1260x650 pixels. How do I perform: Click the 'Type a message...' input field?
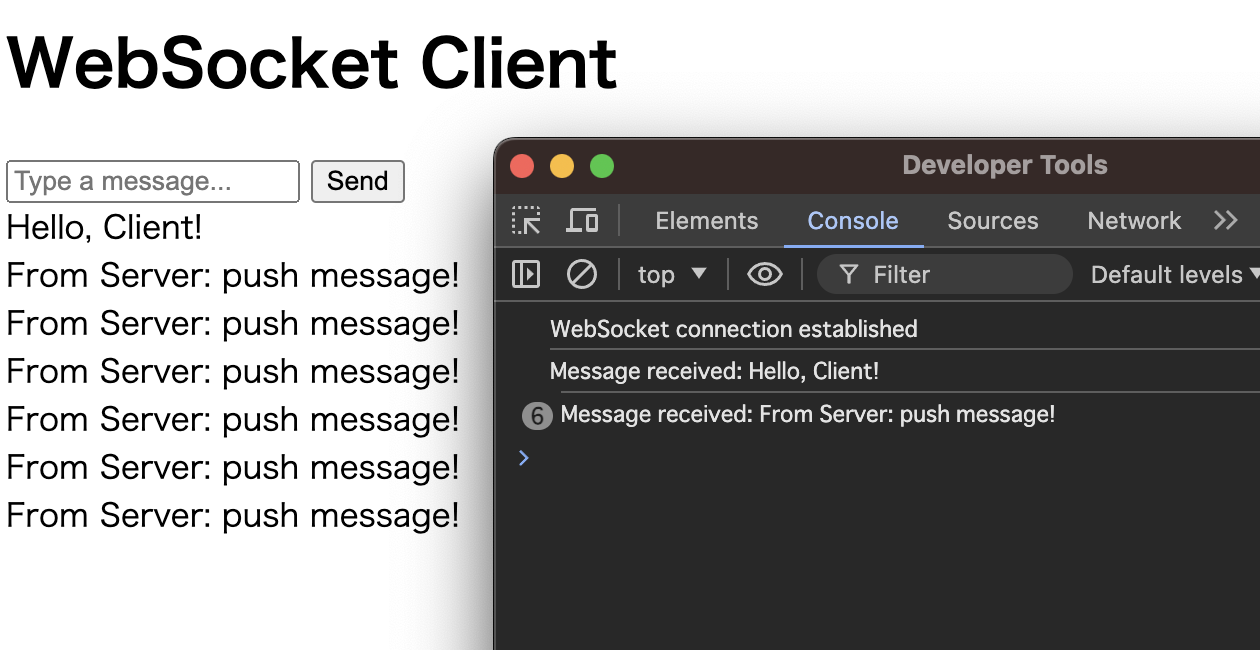click(x=152, y=181)
